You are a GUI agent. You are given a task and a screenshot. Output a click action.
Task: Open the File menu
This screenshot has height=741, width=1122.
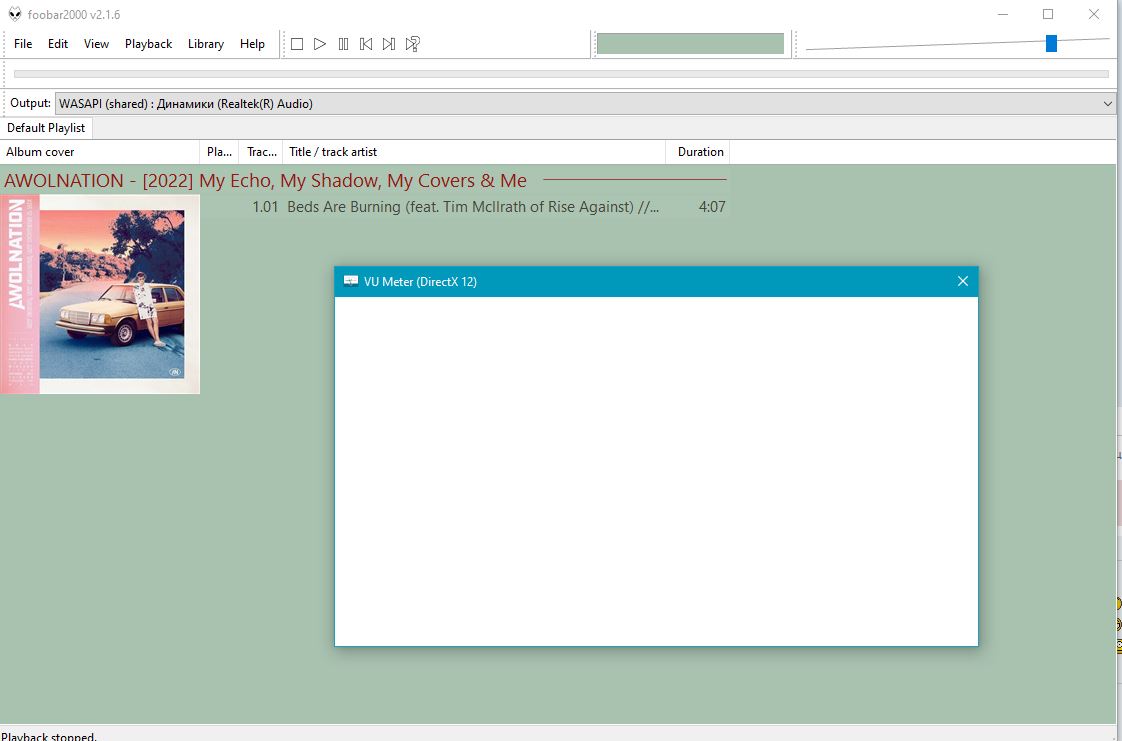23,44
